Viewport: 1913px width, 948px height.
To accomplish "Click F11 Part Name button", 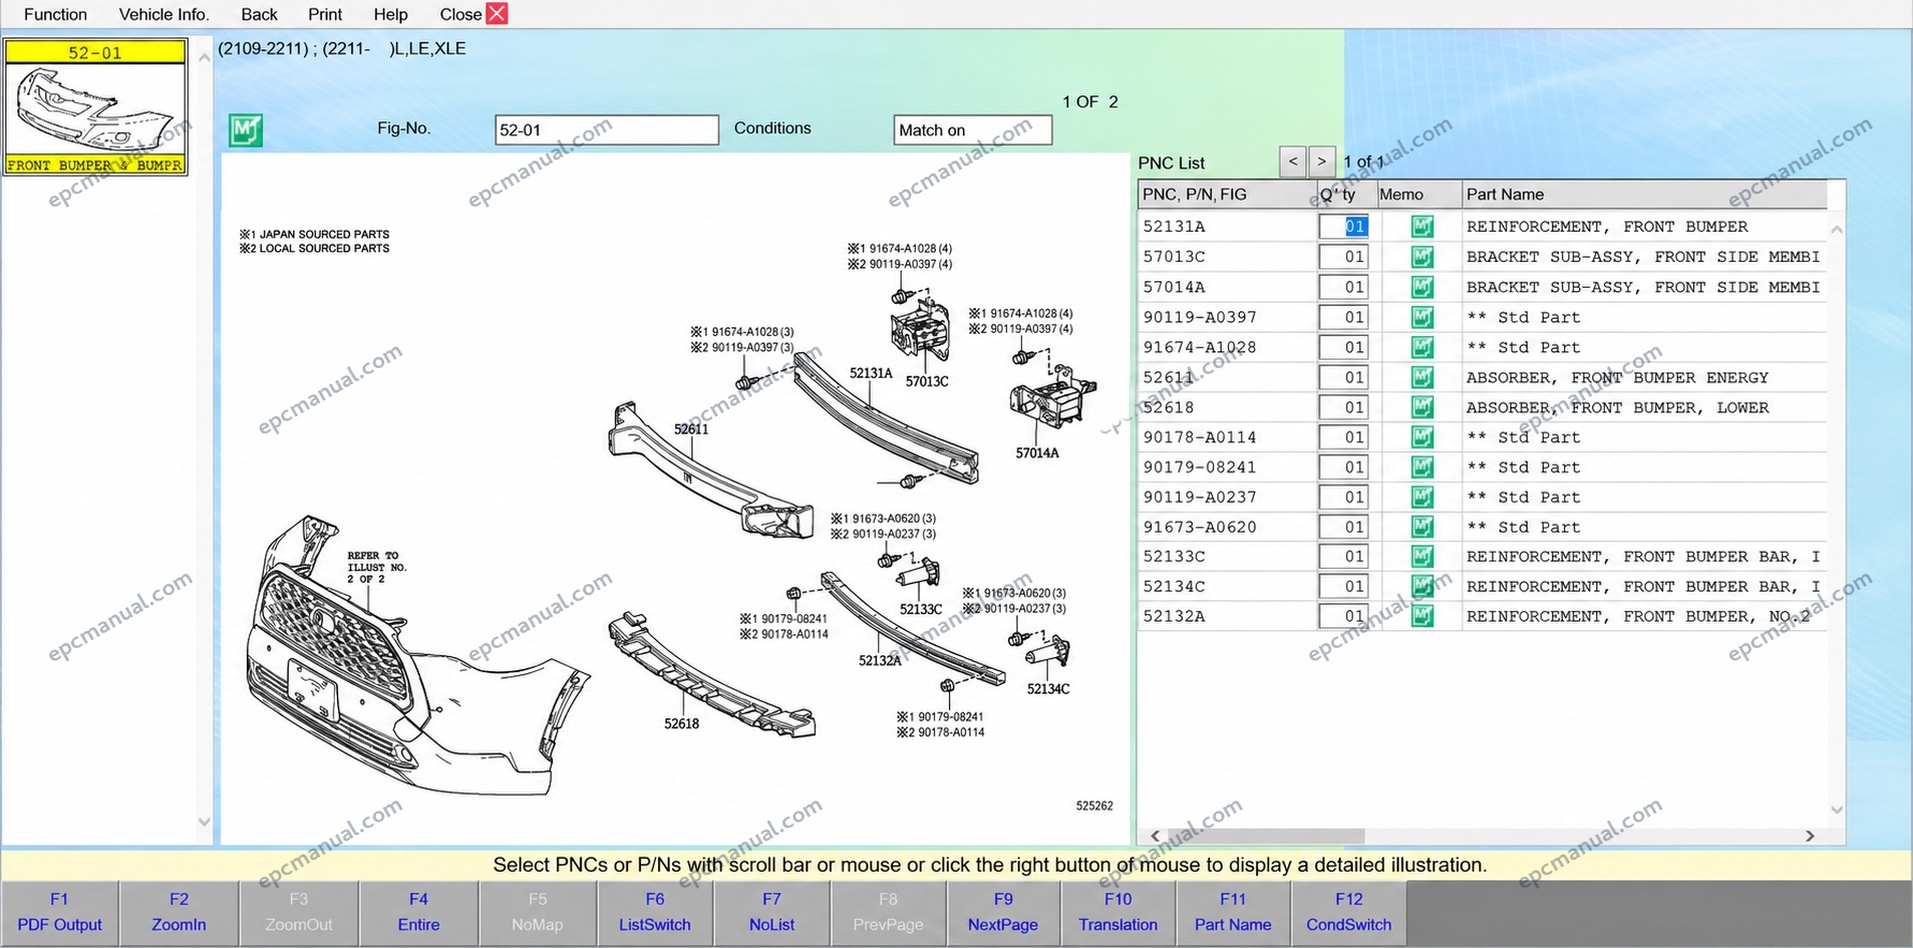I will click(x=1233, y=912).
